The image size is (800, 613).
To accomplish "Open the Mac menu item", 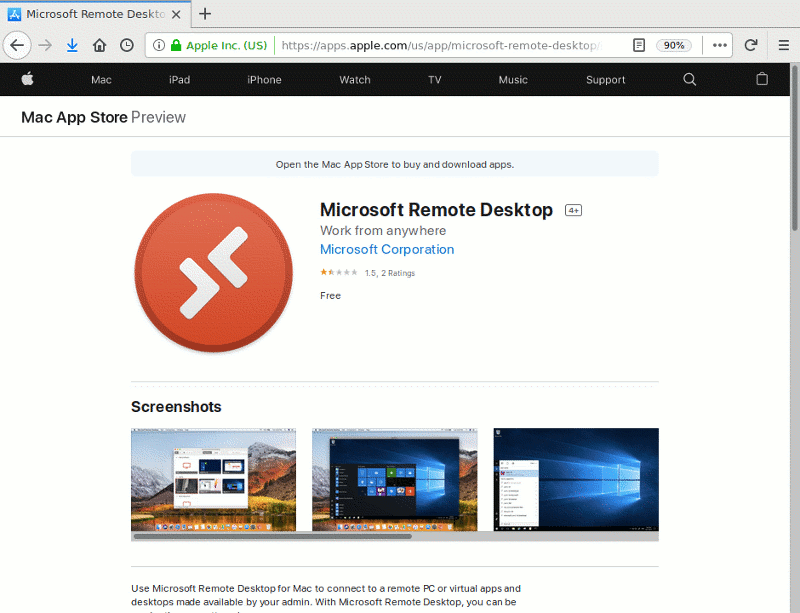I will pos(101,80).
